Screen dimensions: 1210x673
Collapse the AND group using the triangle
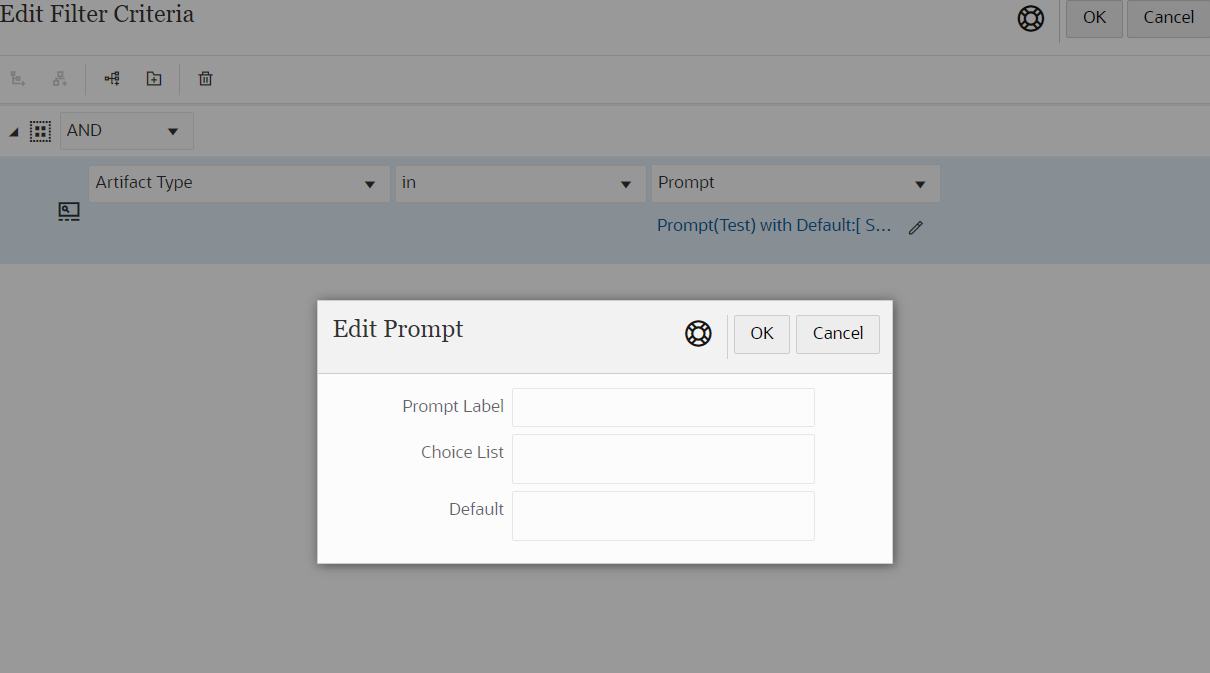[13, 131]
